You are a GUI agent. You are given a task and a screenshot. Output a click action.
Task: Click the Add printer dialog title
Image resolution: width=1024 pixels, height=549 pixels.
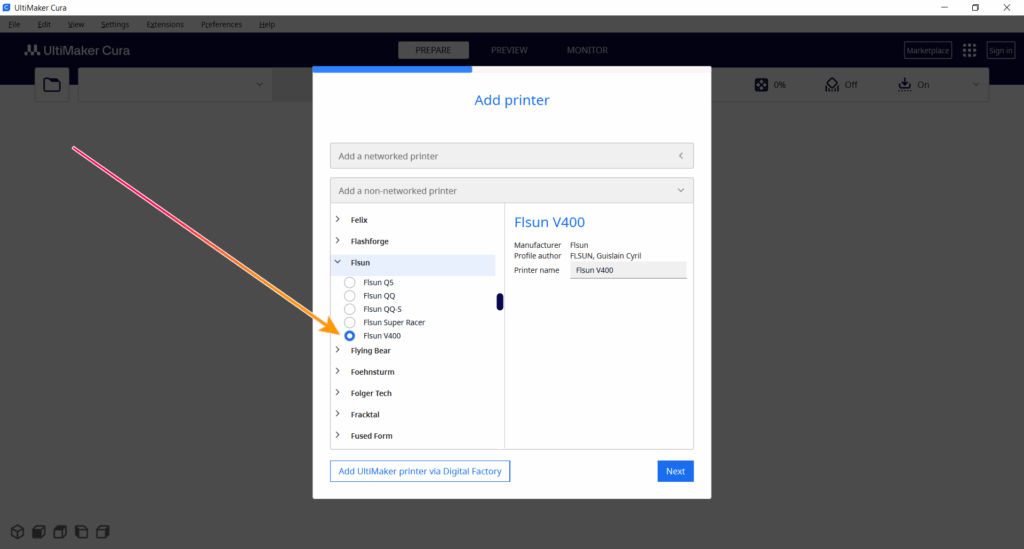(512, 100)
